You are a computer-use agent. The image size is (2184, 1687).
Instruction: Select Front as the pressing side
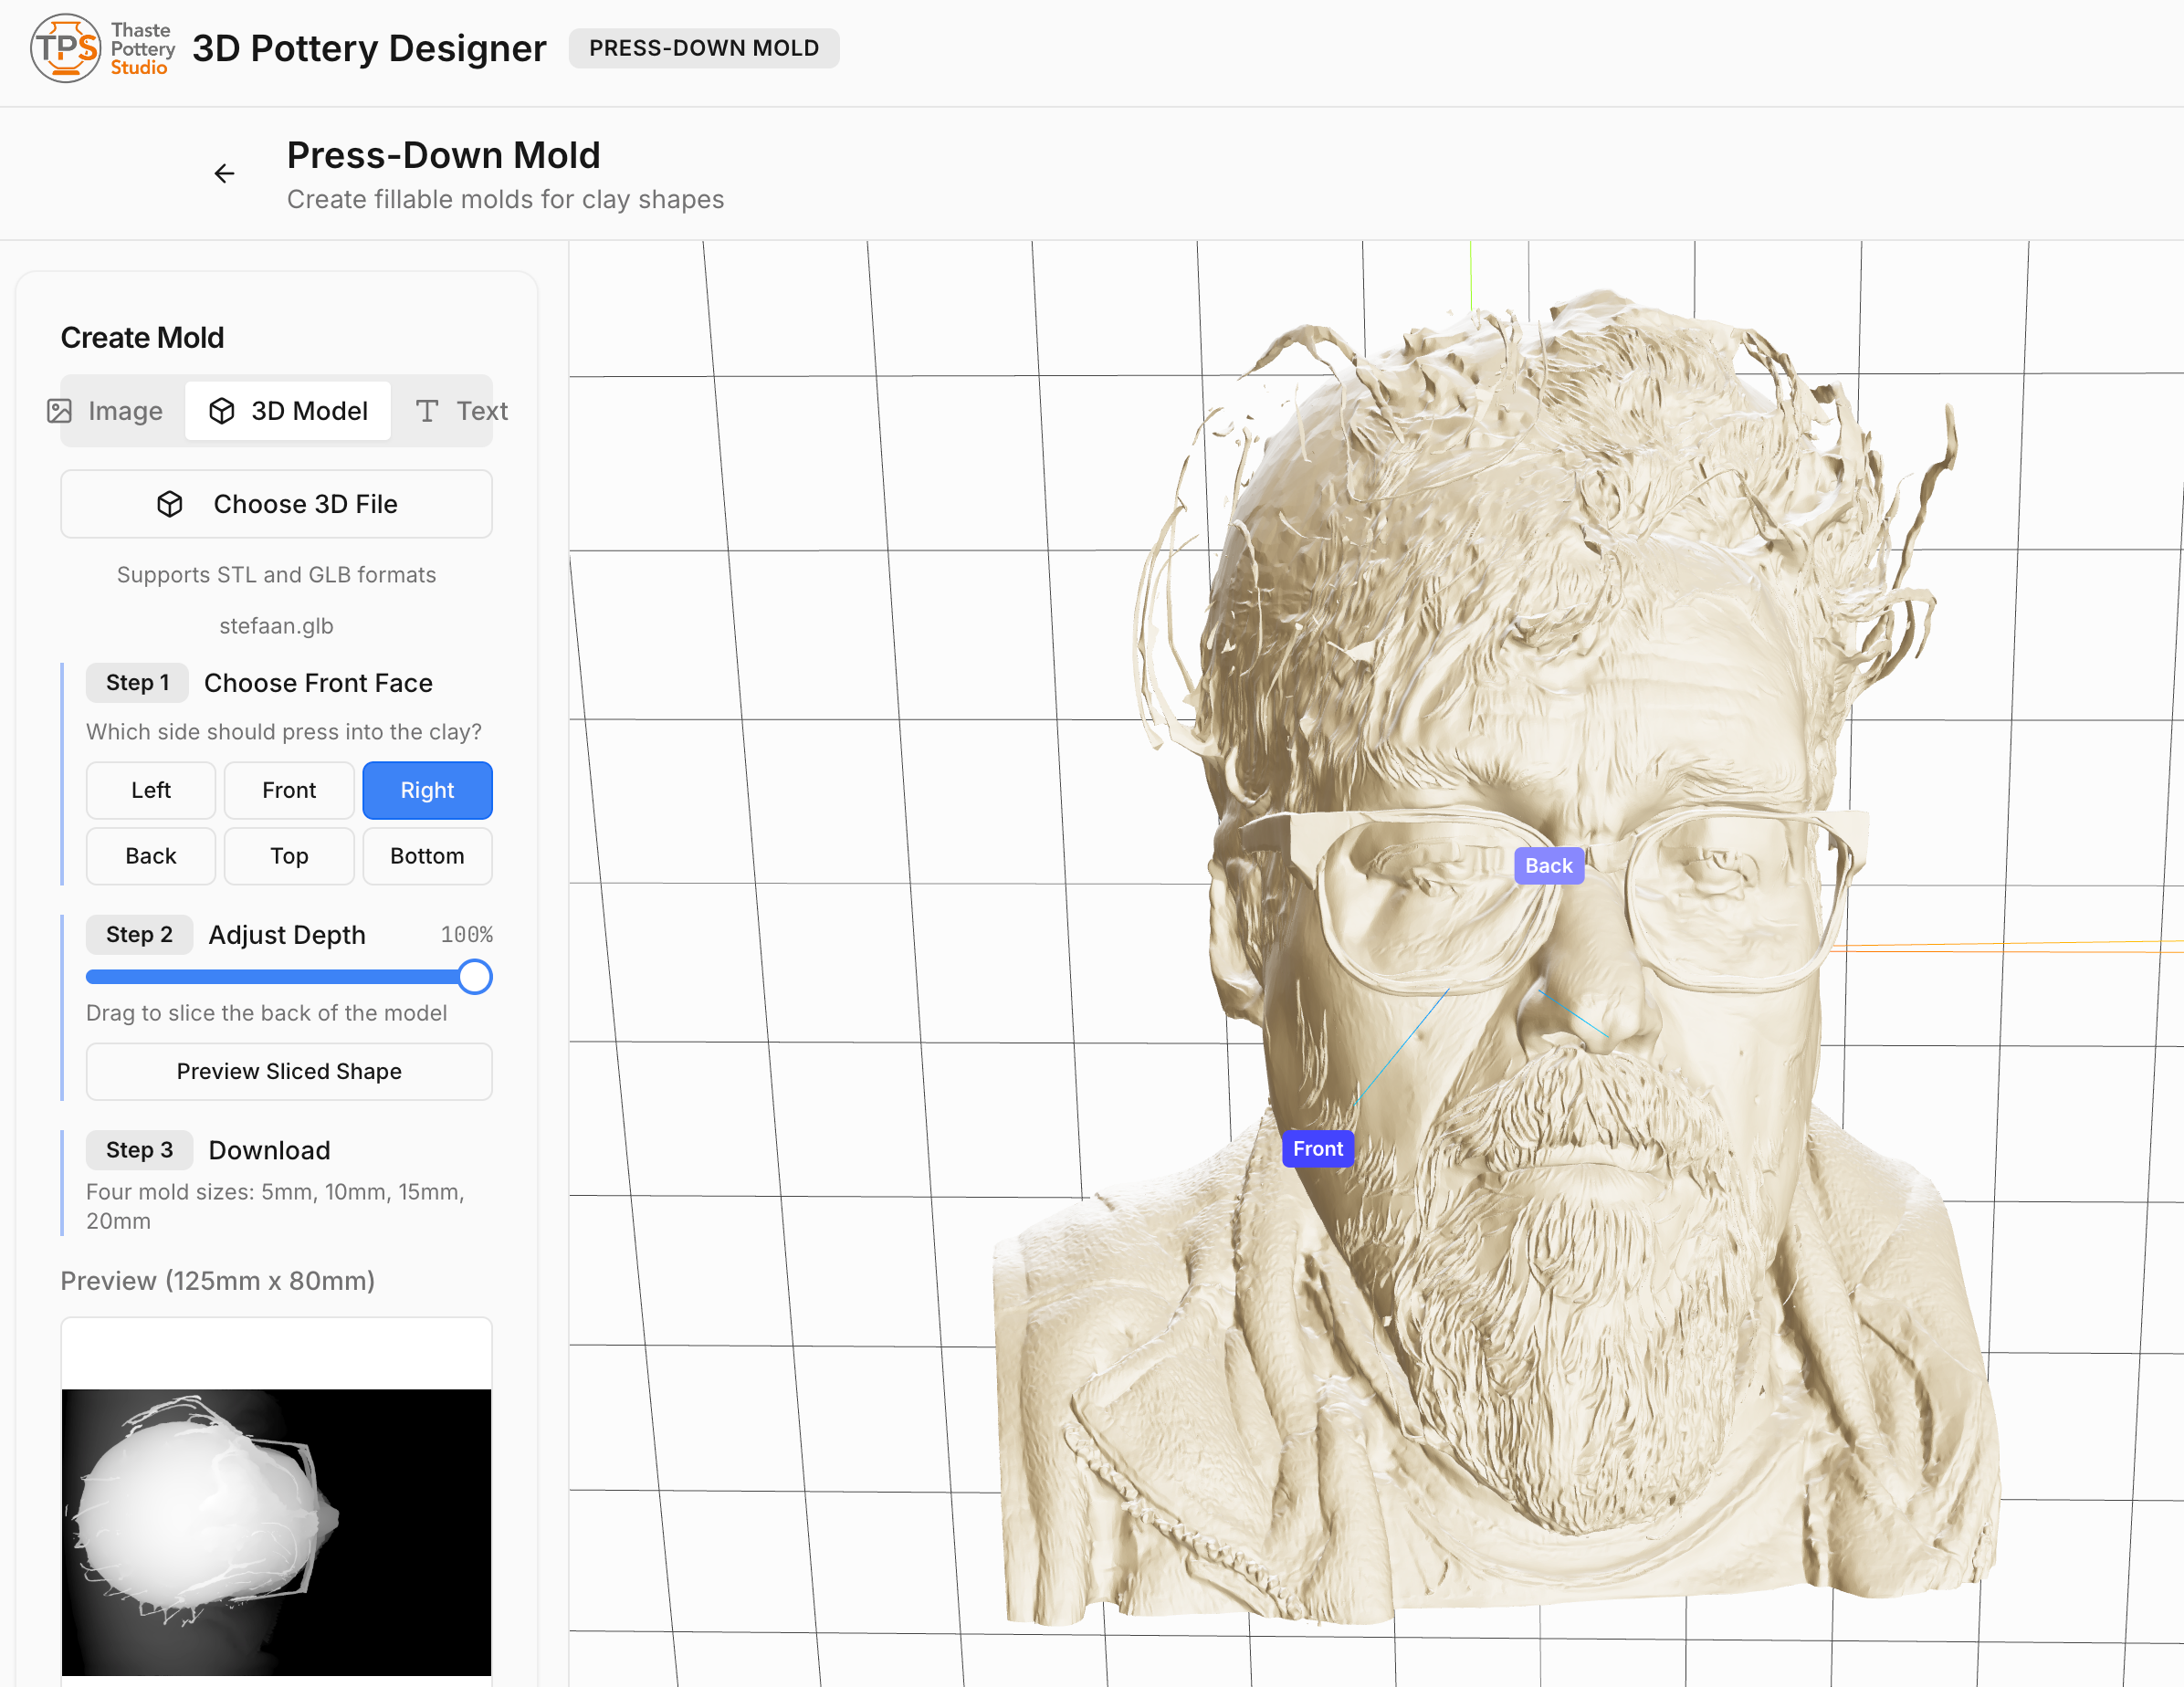coord(289,790)
